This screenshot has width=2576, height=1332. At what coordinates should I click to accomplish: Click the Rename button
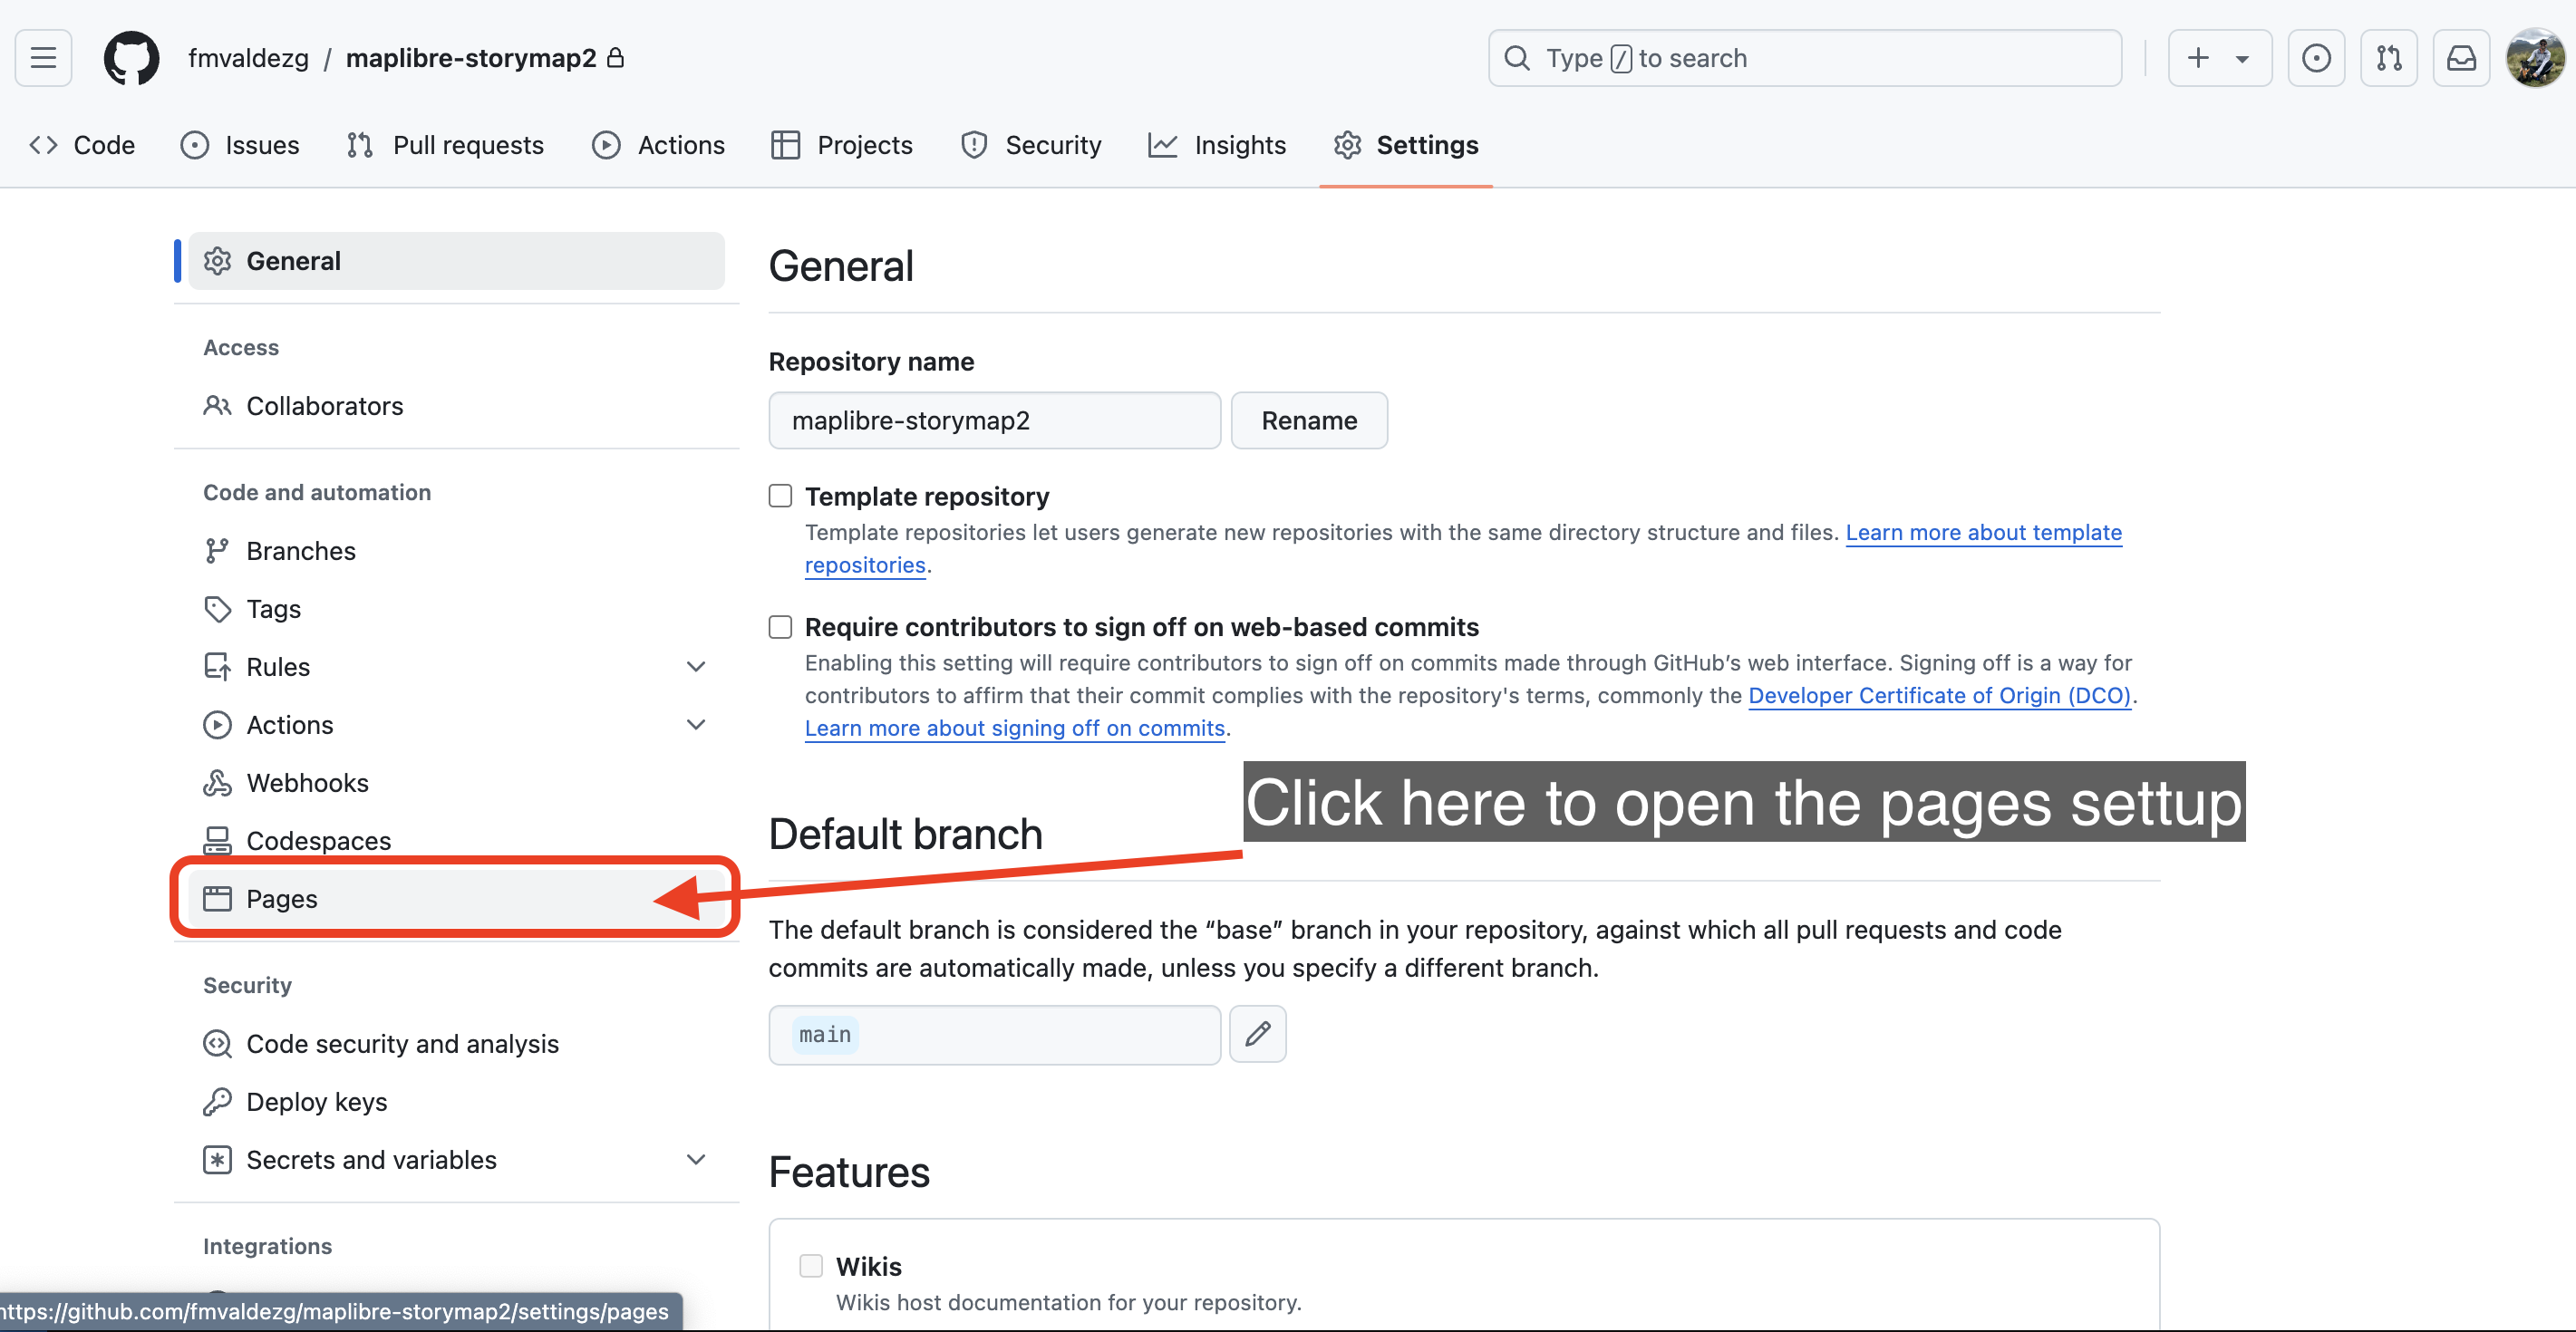1309,420
